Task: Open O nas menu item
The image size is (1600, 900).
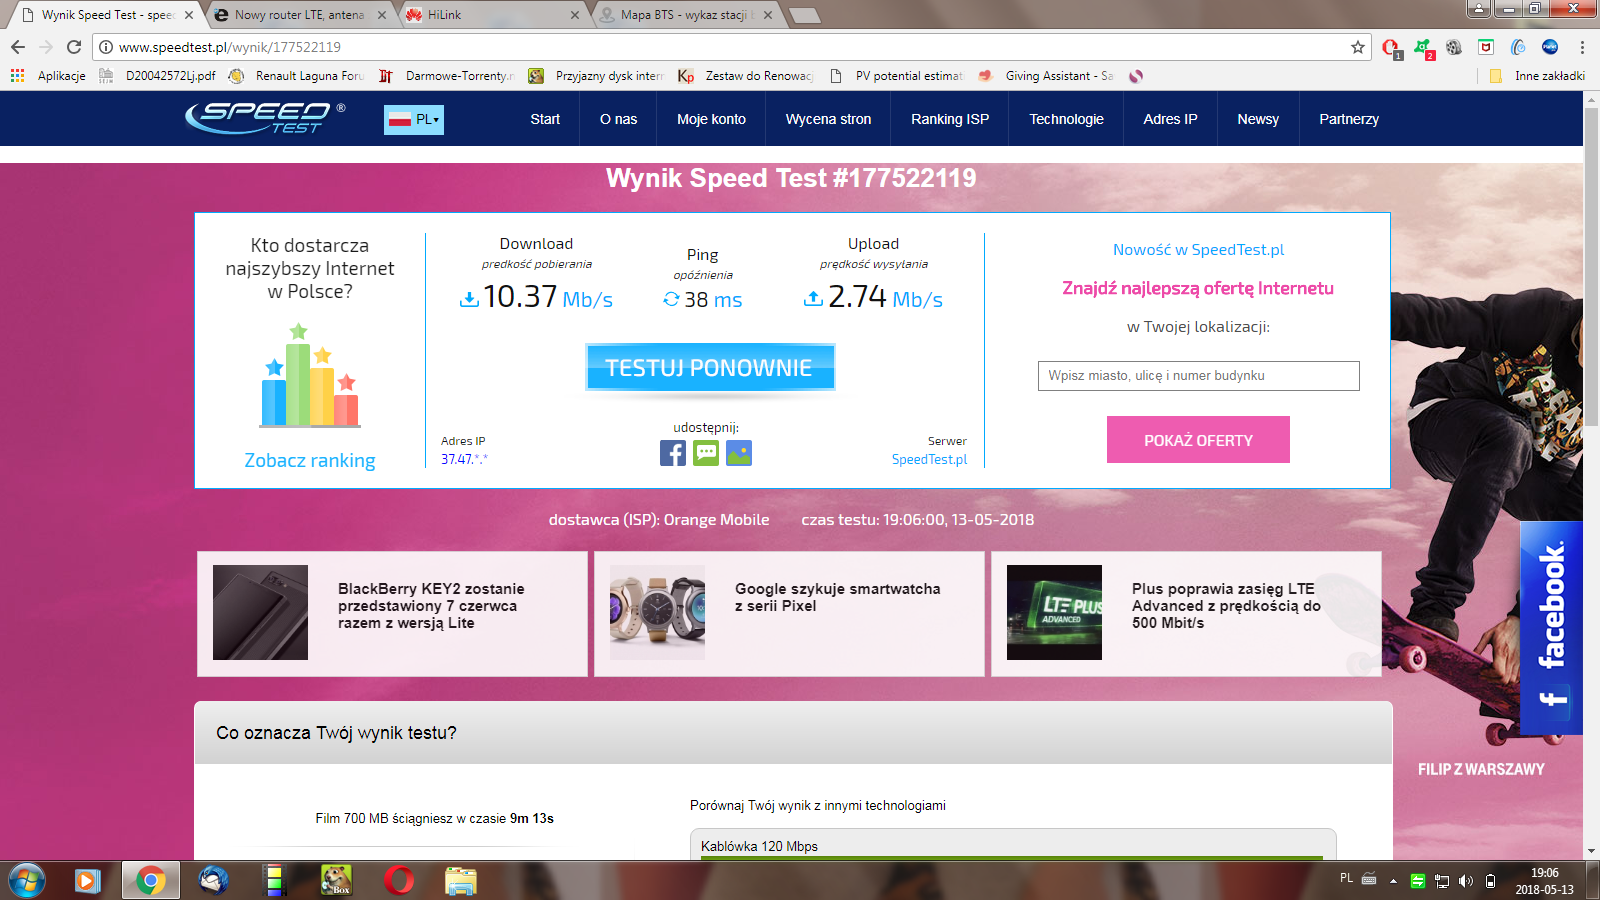Action: 618,119
